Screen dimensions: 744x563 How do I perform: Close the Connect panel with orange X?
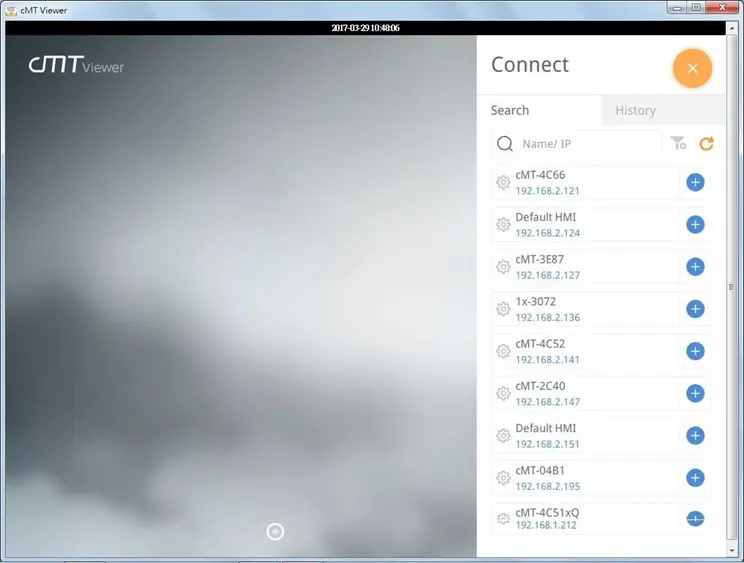tap(692, 68)
